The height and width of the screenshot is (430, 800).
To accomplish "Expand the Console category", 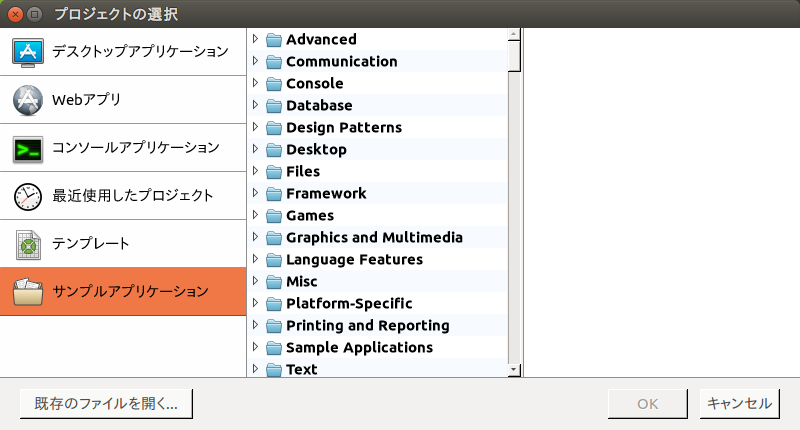I will pos(256,83).
